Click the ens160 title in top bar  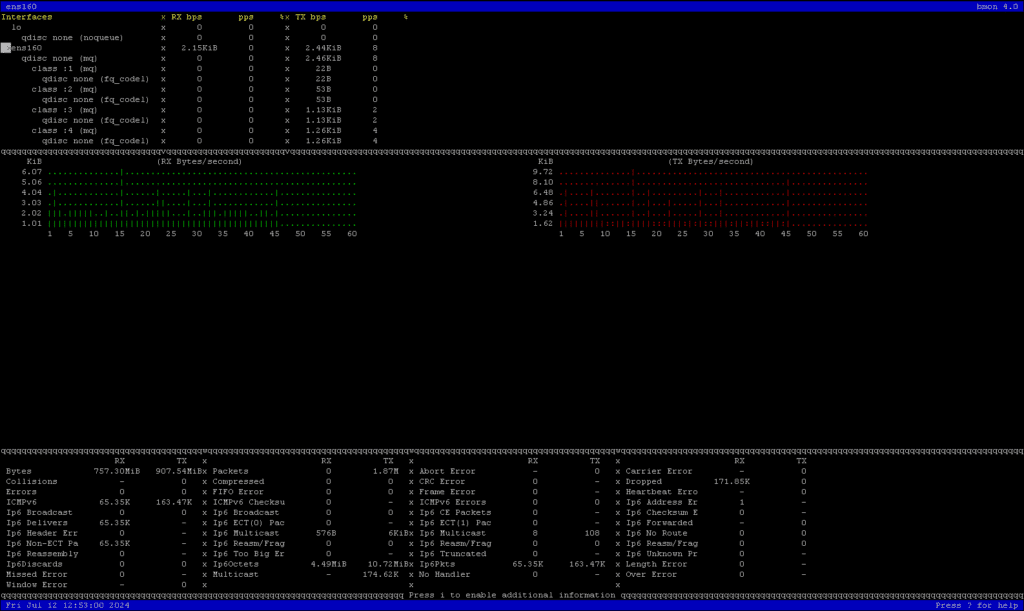[22, 7]
